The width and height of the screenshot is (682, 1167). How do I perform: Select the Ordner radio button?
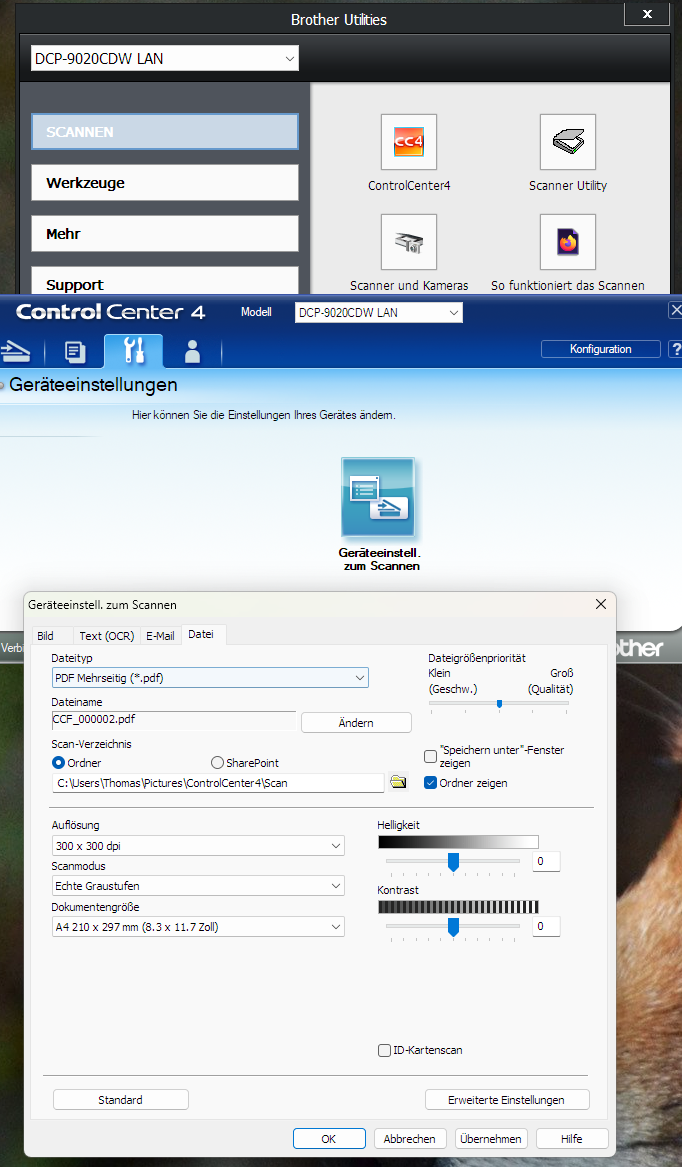[x=58, y=763]
